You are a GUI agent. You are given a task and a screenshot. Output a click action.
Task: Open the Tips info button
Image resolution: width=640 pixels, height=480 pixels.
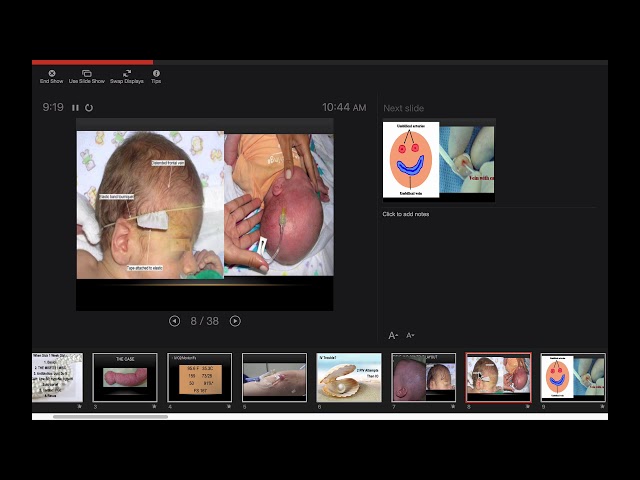coord(156,76)
